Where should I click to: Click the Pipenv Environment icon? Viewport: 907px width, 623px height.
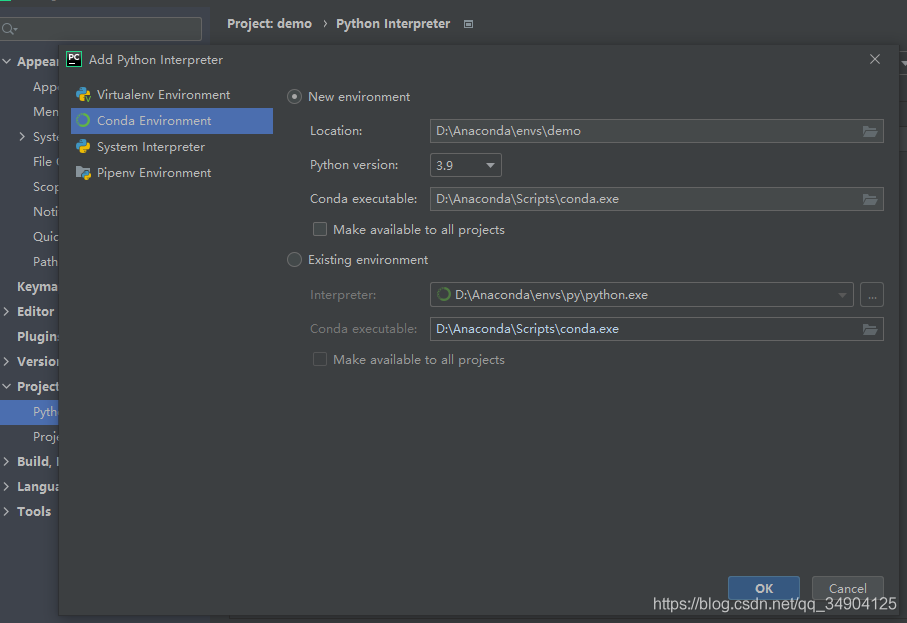click(x=83, y=173)
